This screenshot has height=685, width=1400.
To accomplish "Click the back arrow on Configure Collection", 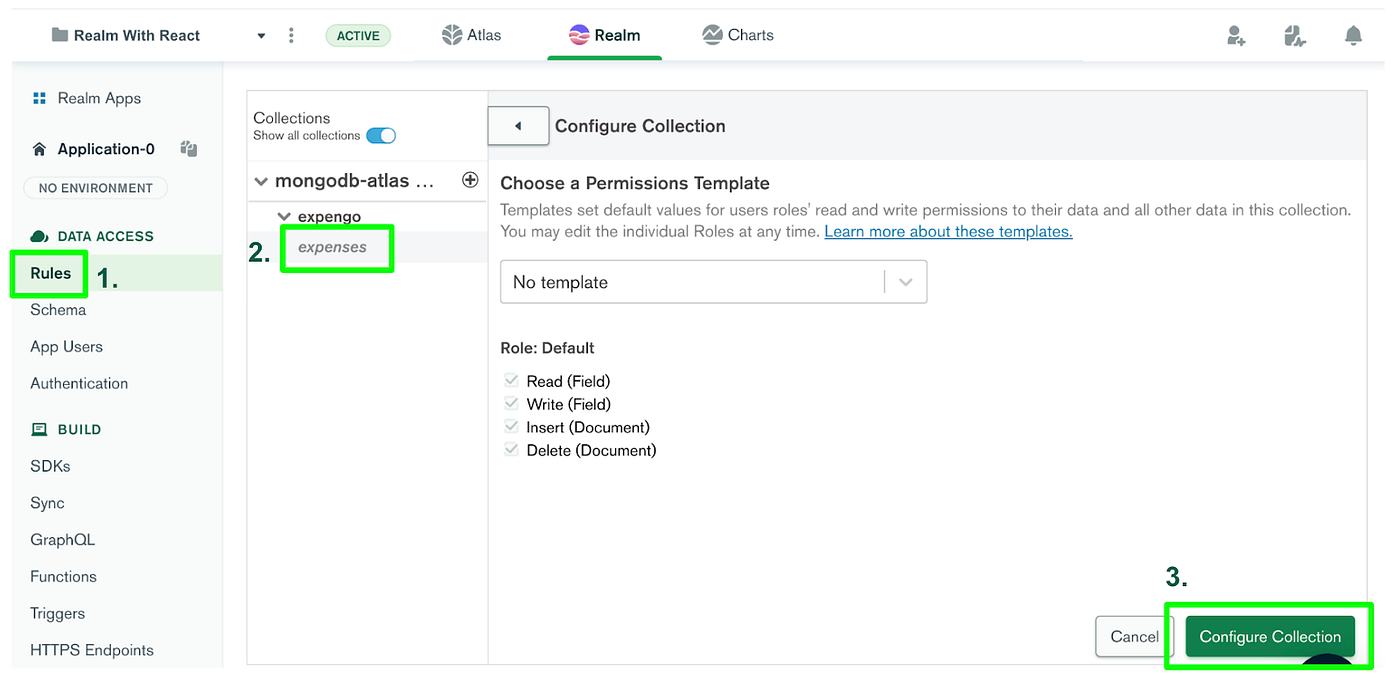I will [x=518, y=126].
